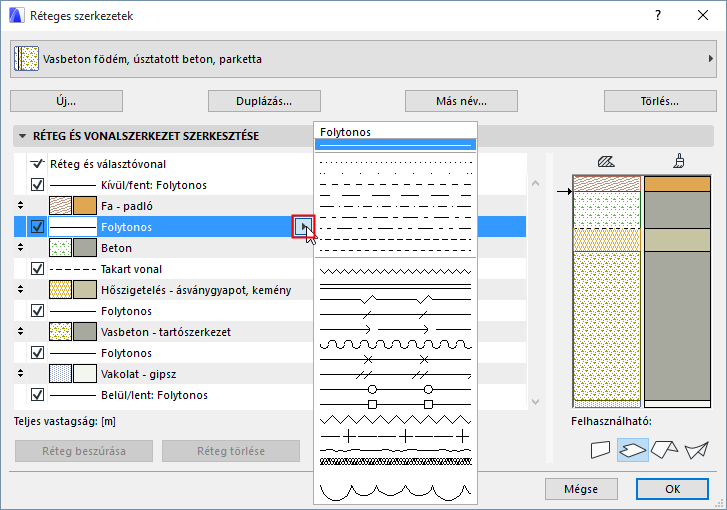Click the Törlés... button
The image size is (727, 510).
tap(660, 101)
